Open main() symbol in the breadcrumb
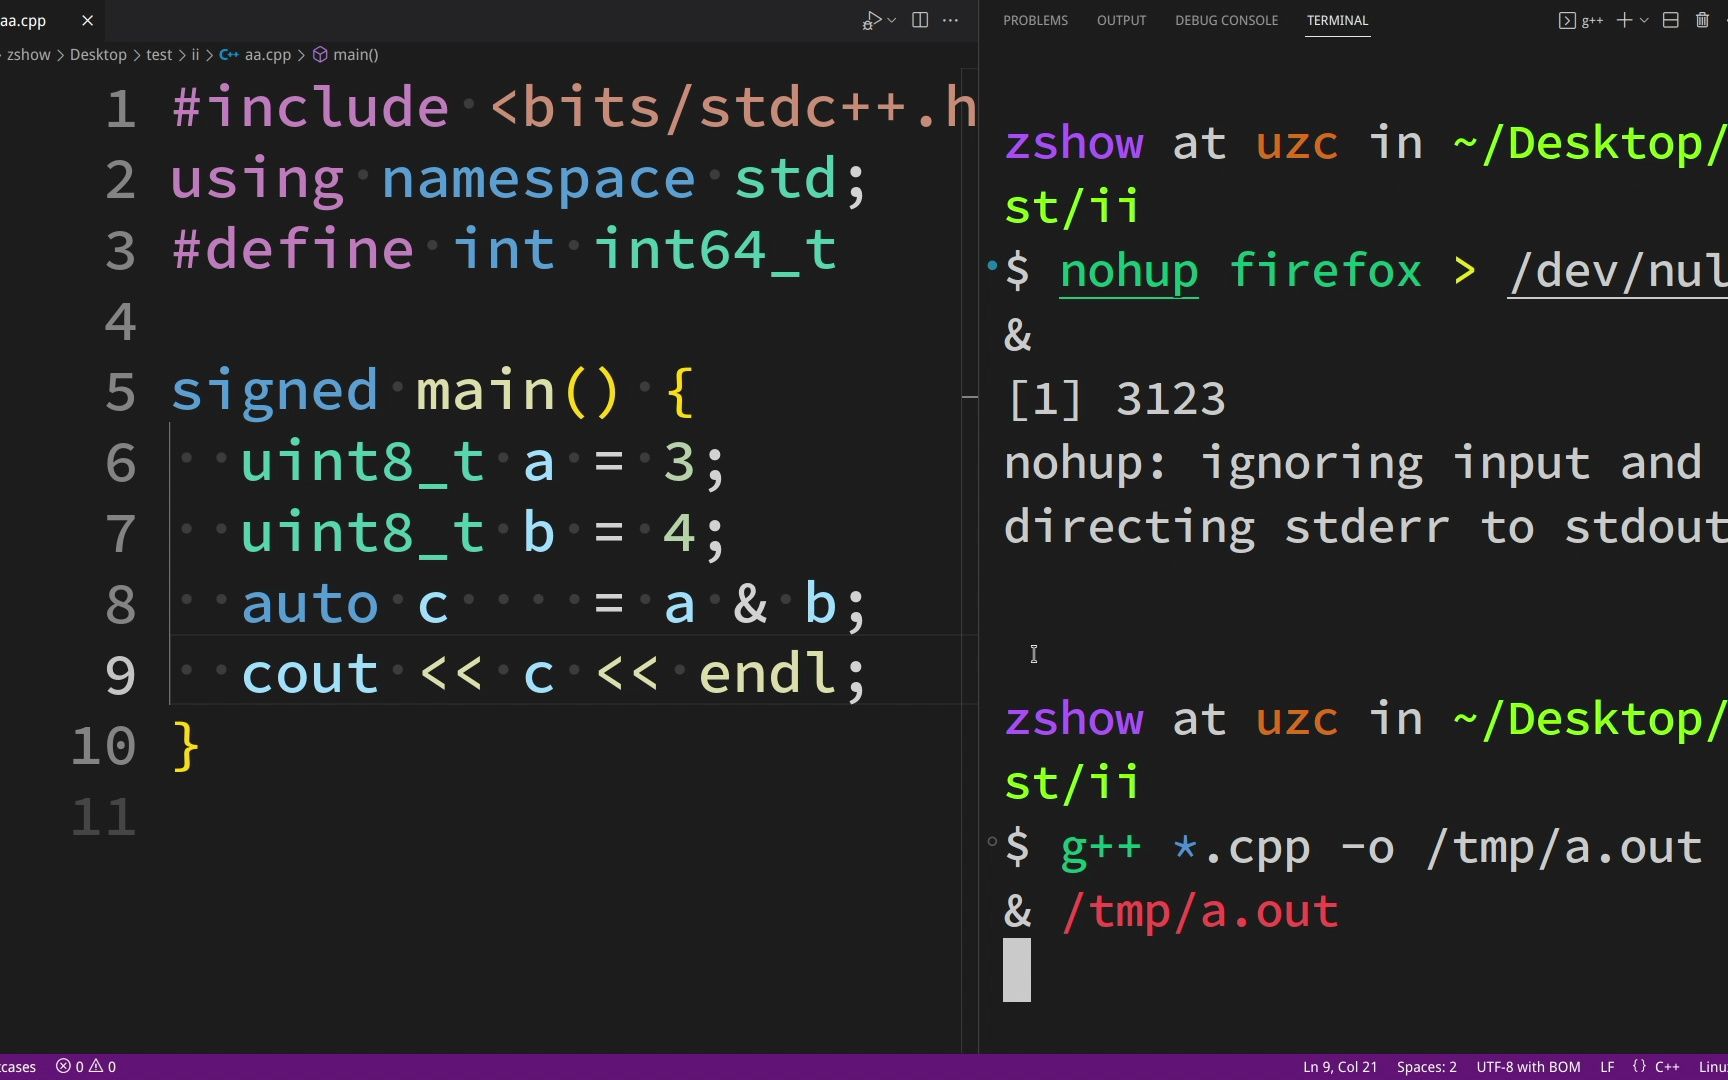 pyautogui.click(x=346, y=55)
